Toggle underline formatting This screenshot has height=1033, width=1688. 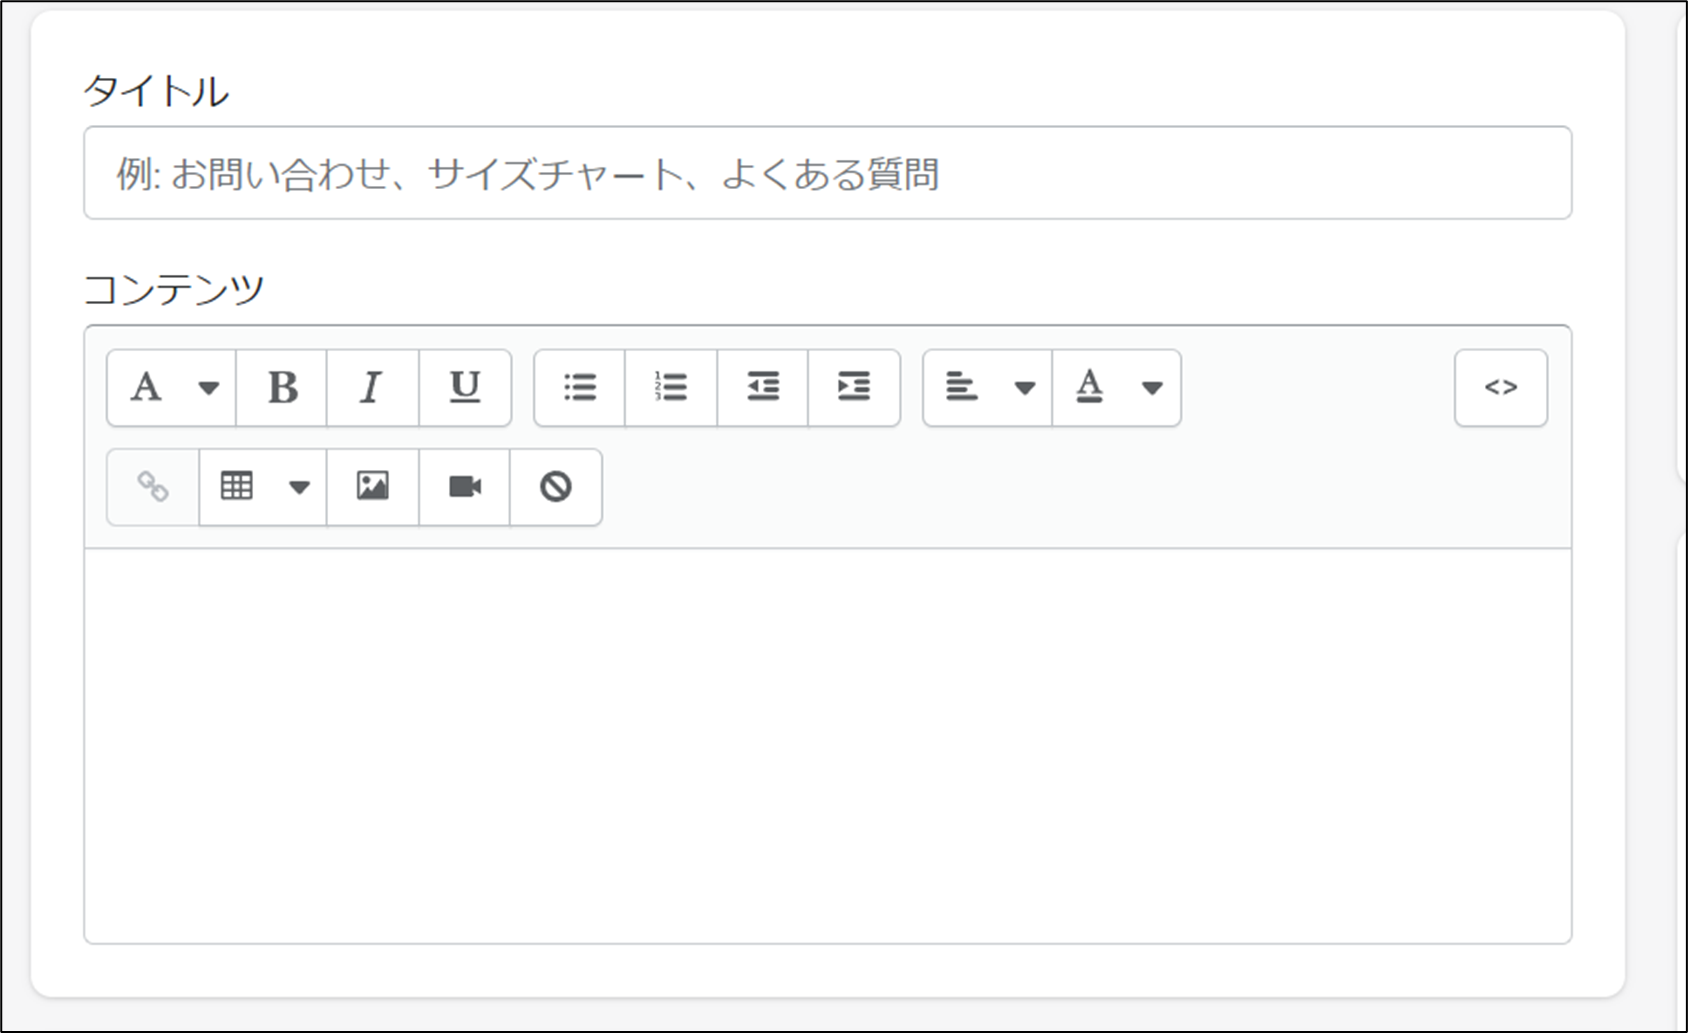[x=465, y=388]
